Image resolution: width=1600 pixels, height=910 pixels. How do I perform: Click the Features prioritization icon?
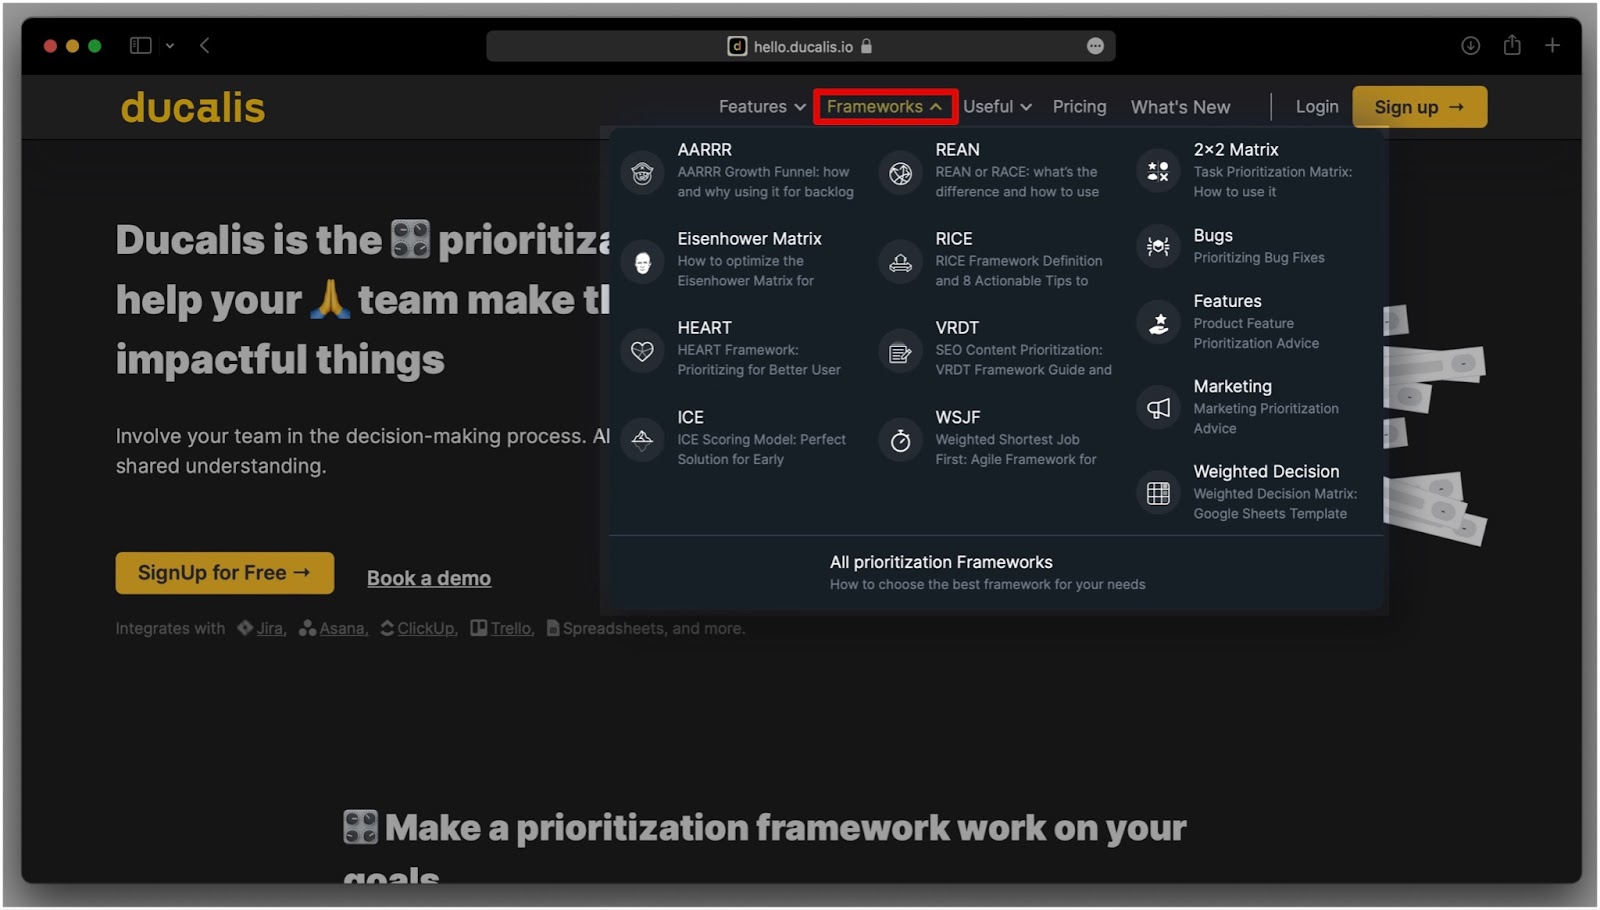click(x=1158, y=322)
